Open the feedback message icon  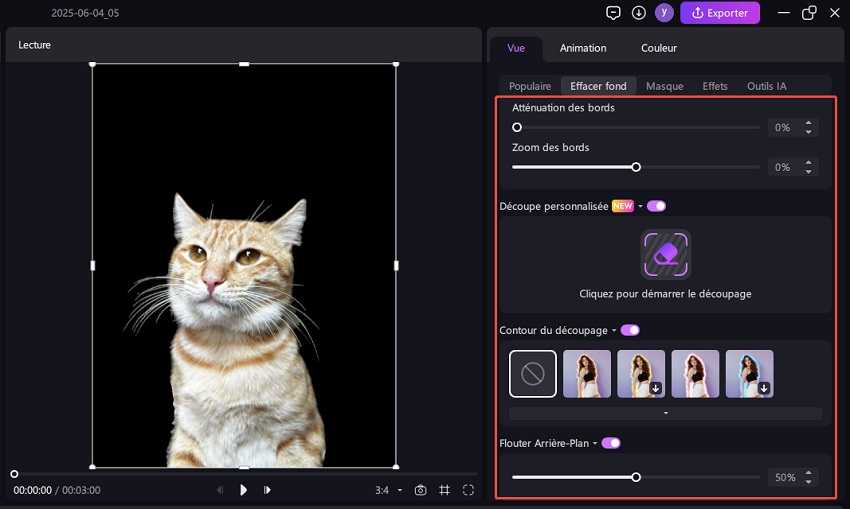click(x=614, y=13)
